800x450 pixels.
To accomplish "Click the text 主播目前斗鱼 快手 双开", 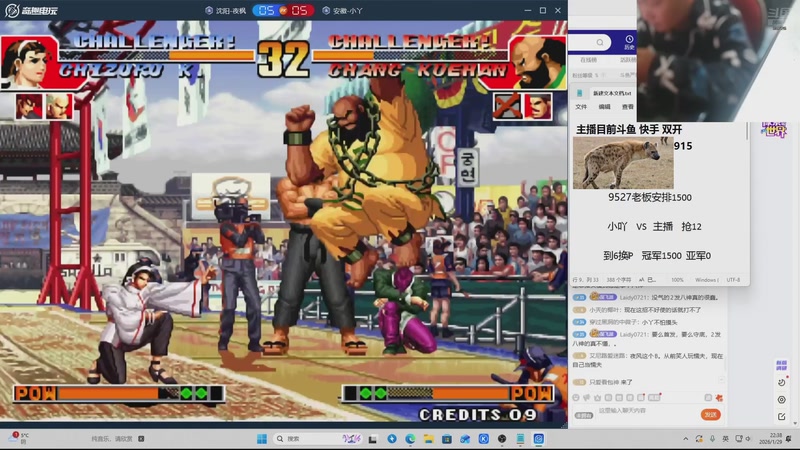I will click(x=629, y=129).
